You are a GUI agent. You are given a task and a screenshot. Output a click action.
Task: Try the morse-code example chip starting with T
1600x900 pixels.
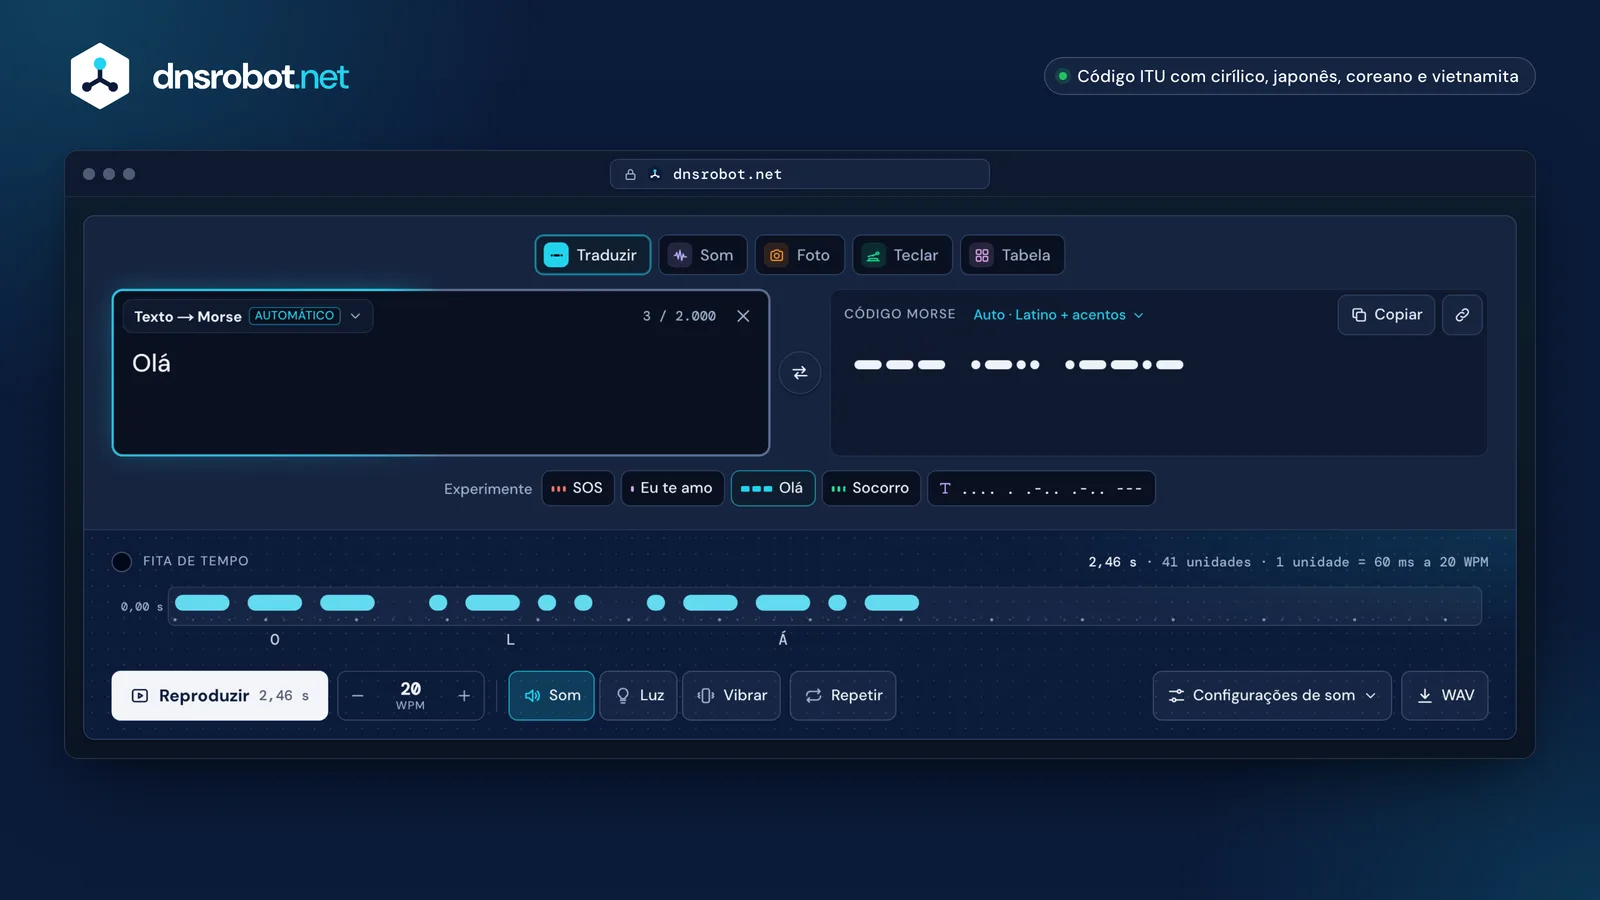tap(1041, 488)
